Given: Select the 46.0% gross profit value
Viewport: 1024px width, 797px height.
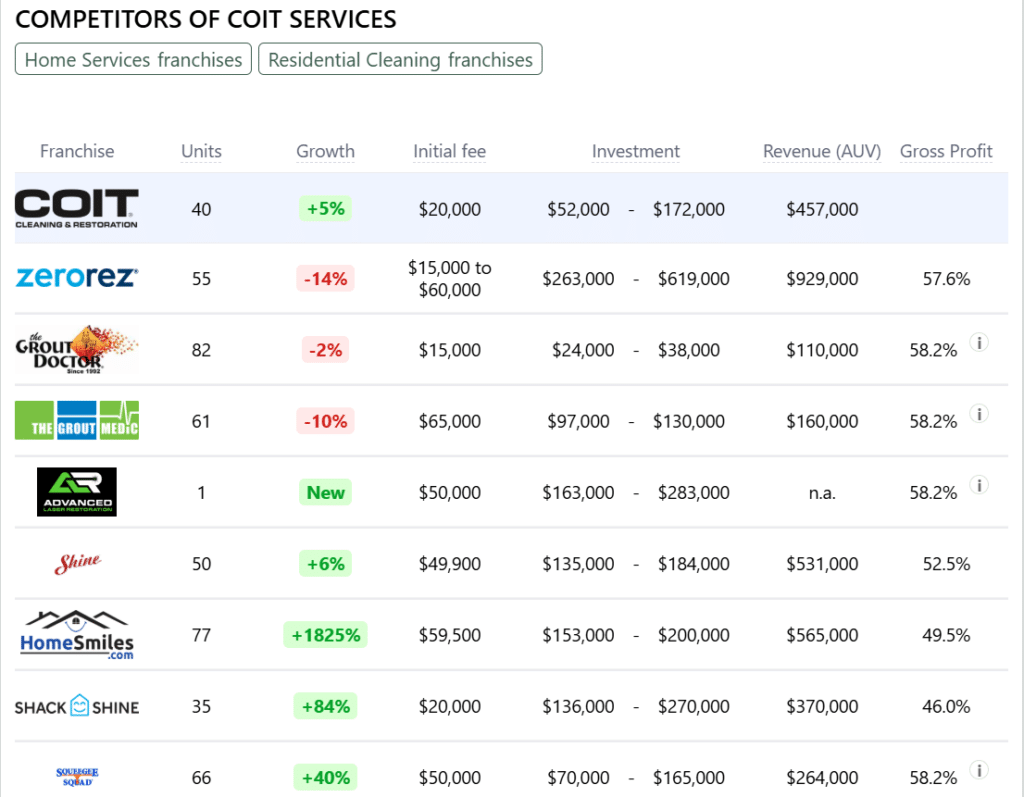Looking at the screenshot, I should coord(946,706).
